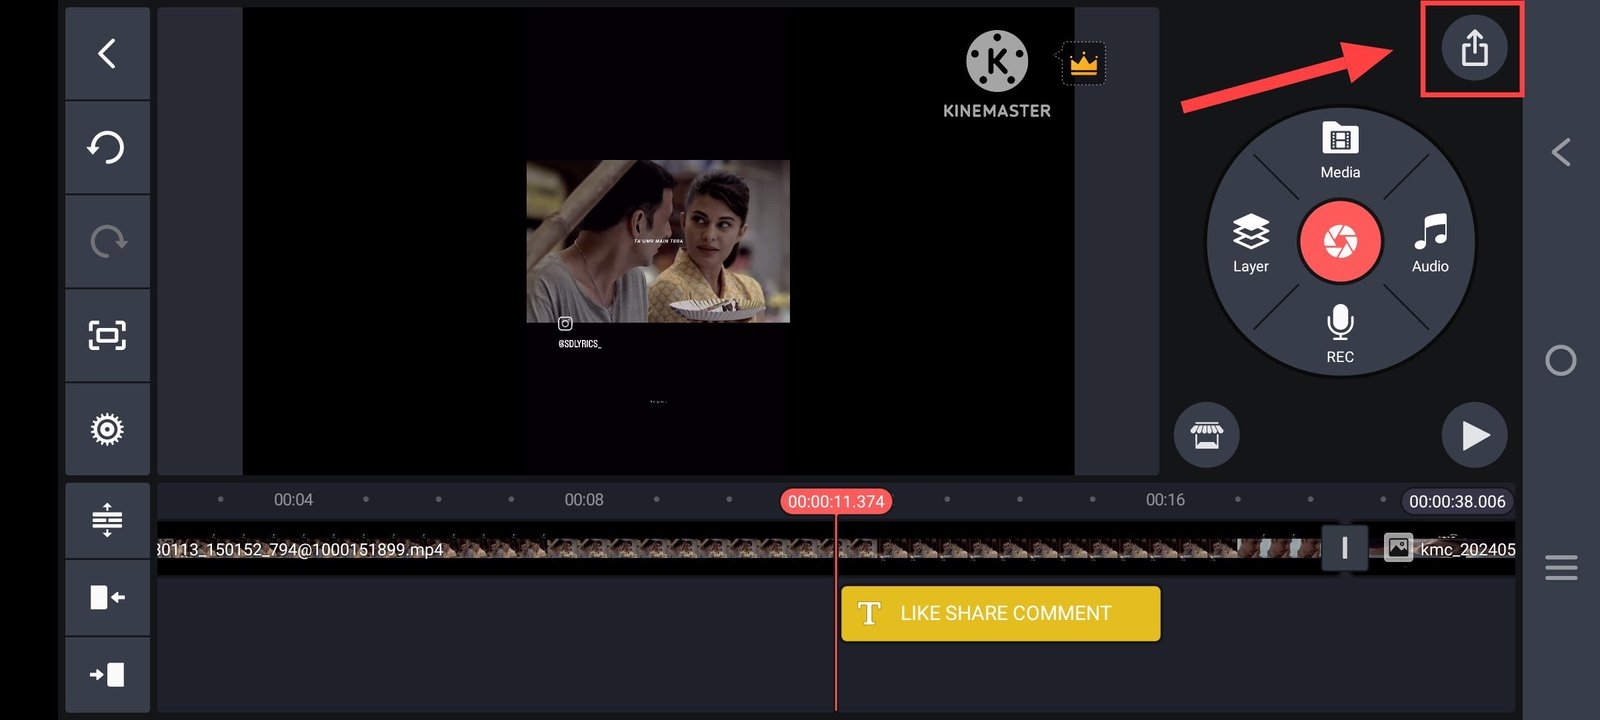Open the Layer menu

1250,243
